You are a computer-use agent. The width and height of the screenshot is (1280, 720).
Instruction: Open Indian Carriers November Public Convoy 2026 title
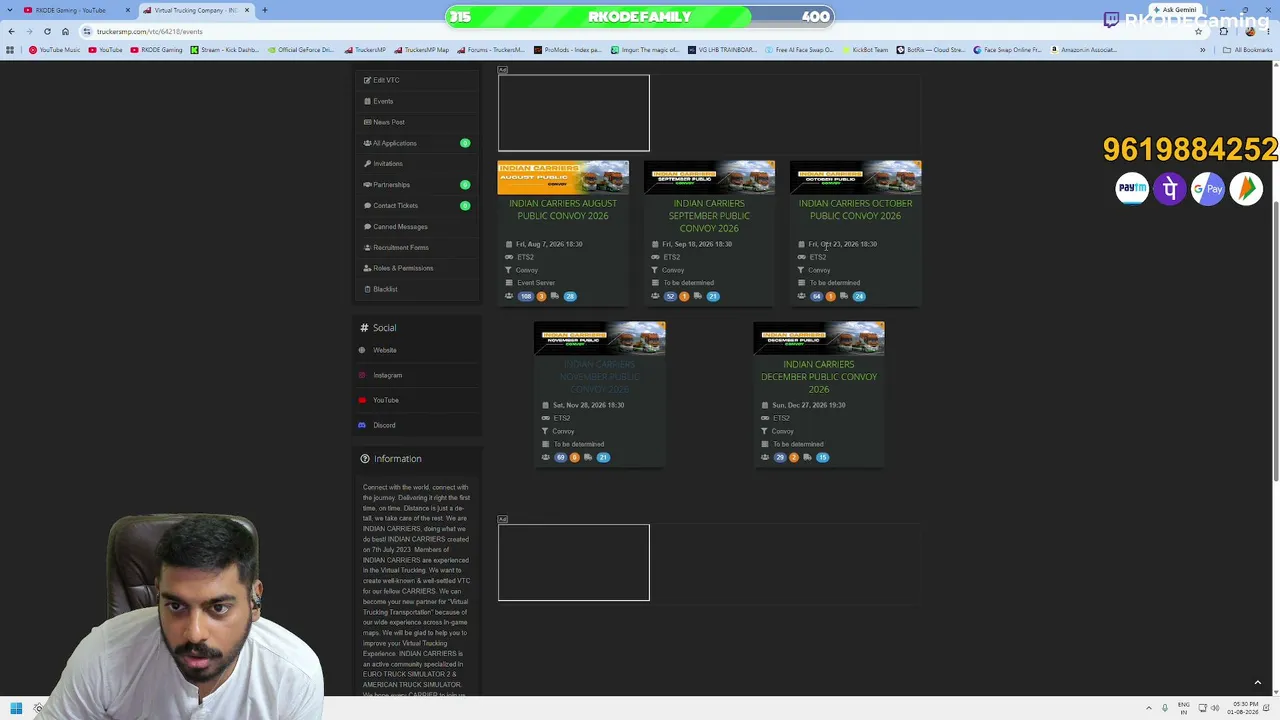599,377
